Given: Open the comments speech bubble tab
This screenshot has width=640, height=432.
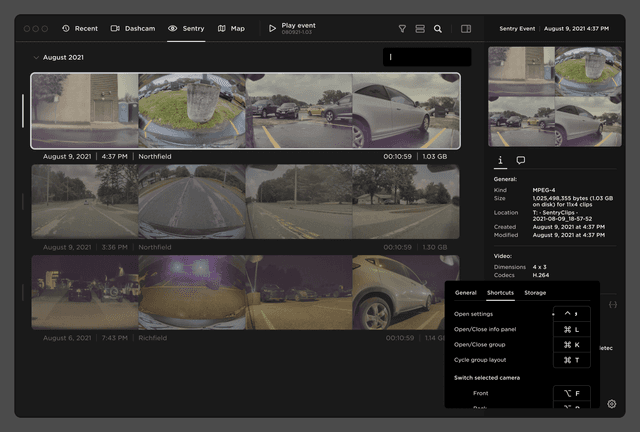Looking at the screenshot, I should pos(521,160).
